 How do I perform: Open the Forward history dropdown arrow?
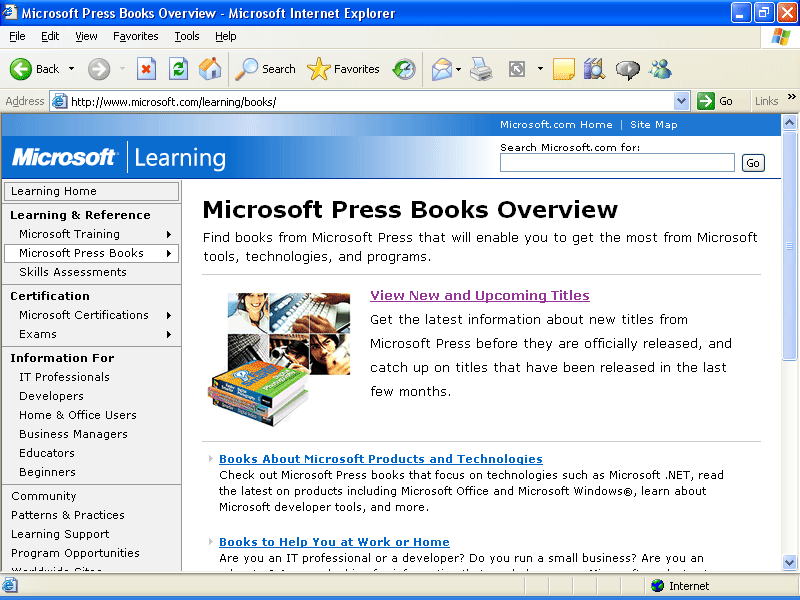[122, 69]
